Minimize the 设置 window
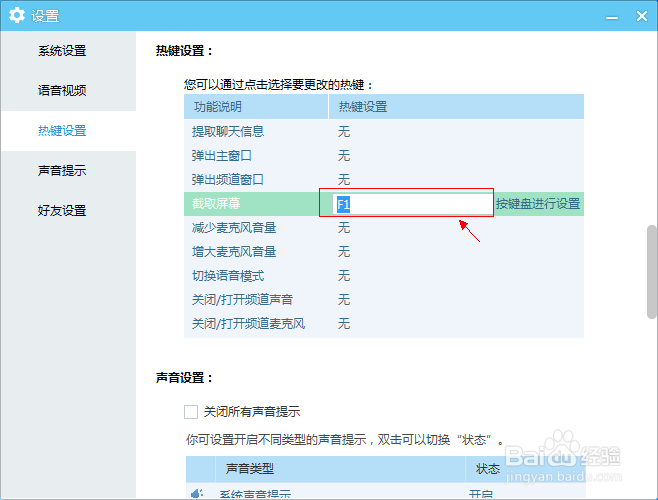Viewport: 658px width, 500px height. click(612, 17)
